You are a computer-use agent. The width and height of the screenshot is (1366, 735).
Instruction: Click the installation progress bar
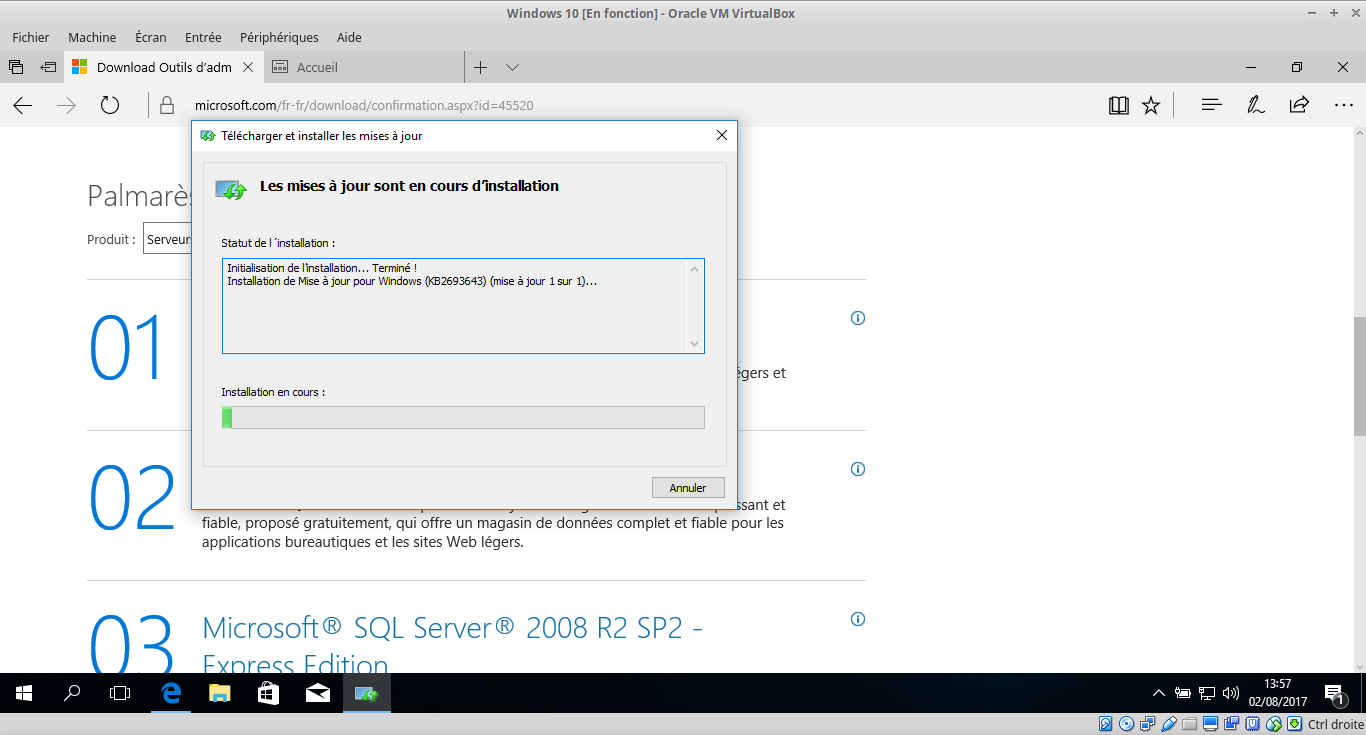[463, 417]
